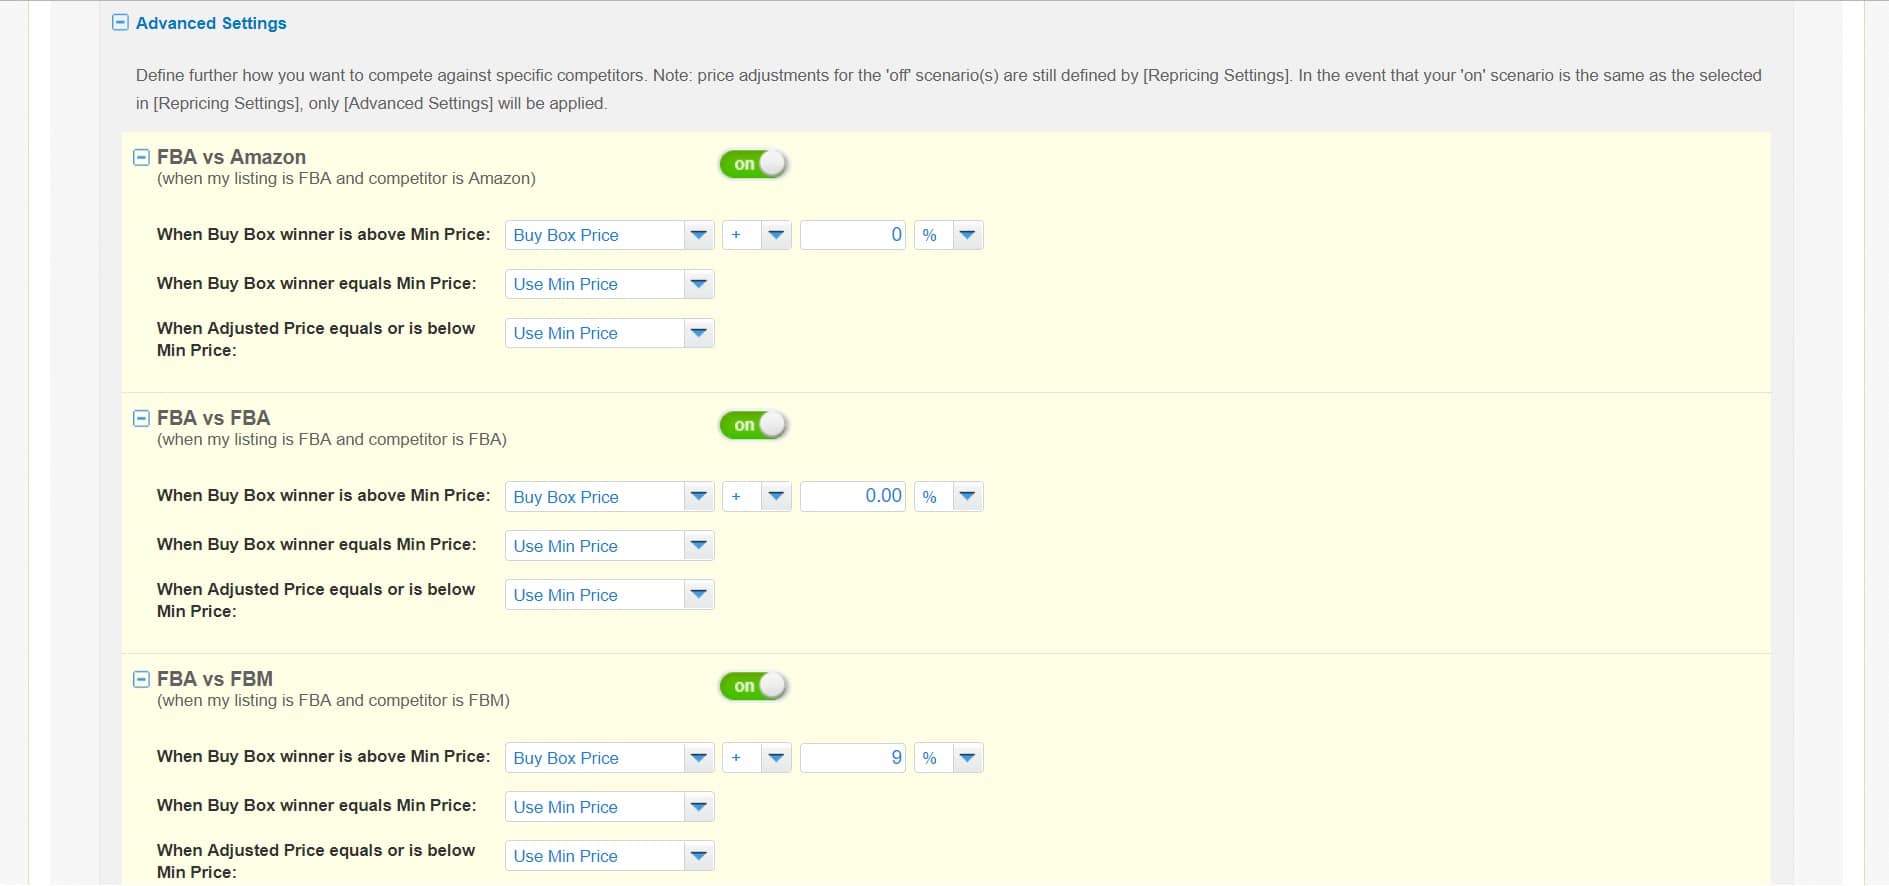The height and width of the screenshot is (886, 1889).
Task: Click the 'FBA vs Amazon' heading
Action: 231,157
